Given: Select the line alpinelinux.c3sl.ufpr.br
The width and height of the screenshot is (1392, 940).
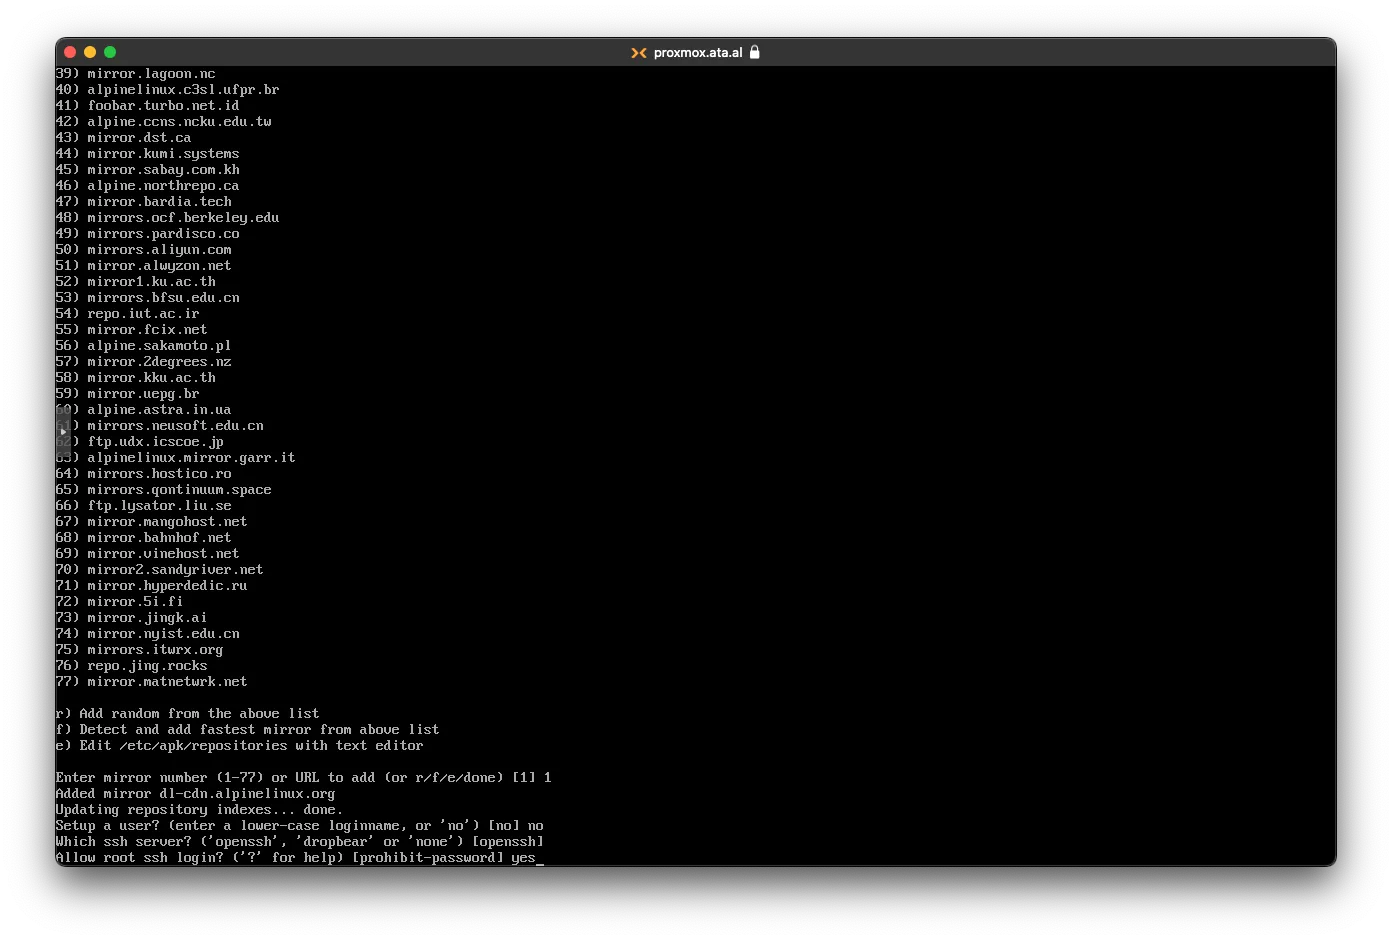Looking at the screenshot, I should pyautogui.click(x=168, y=90).
